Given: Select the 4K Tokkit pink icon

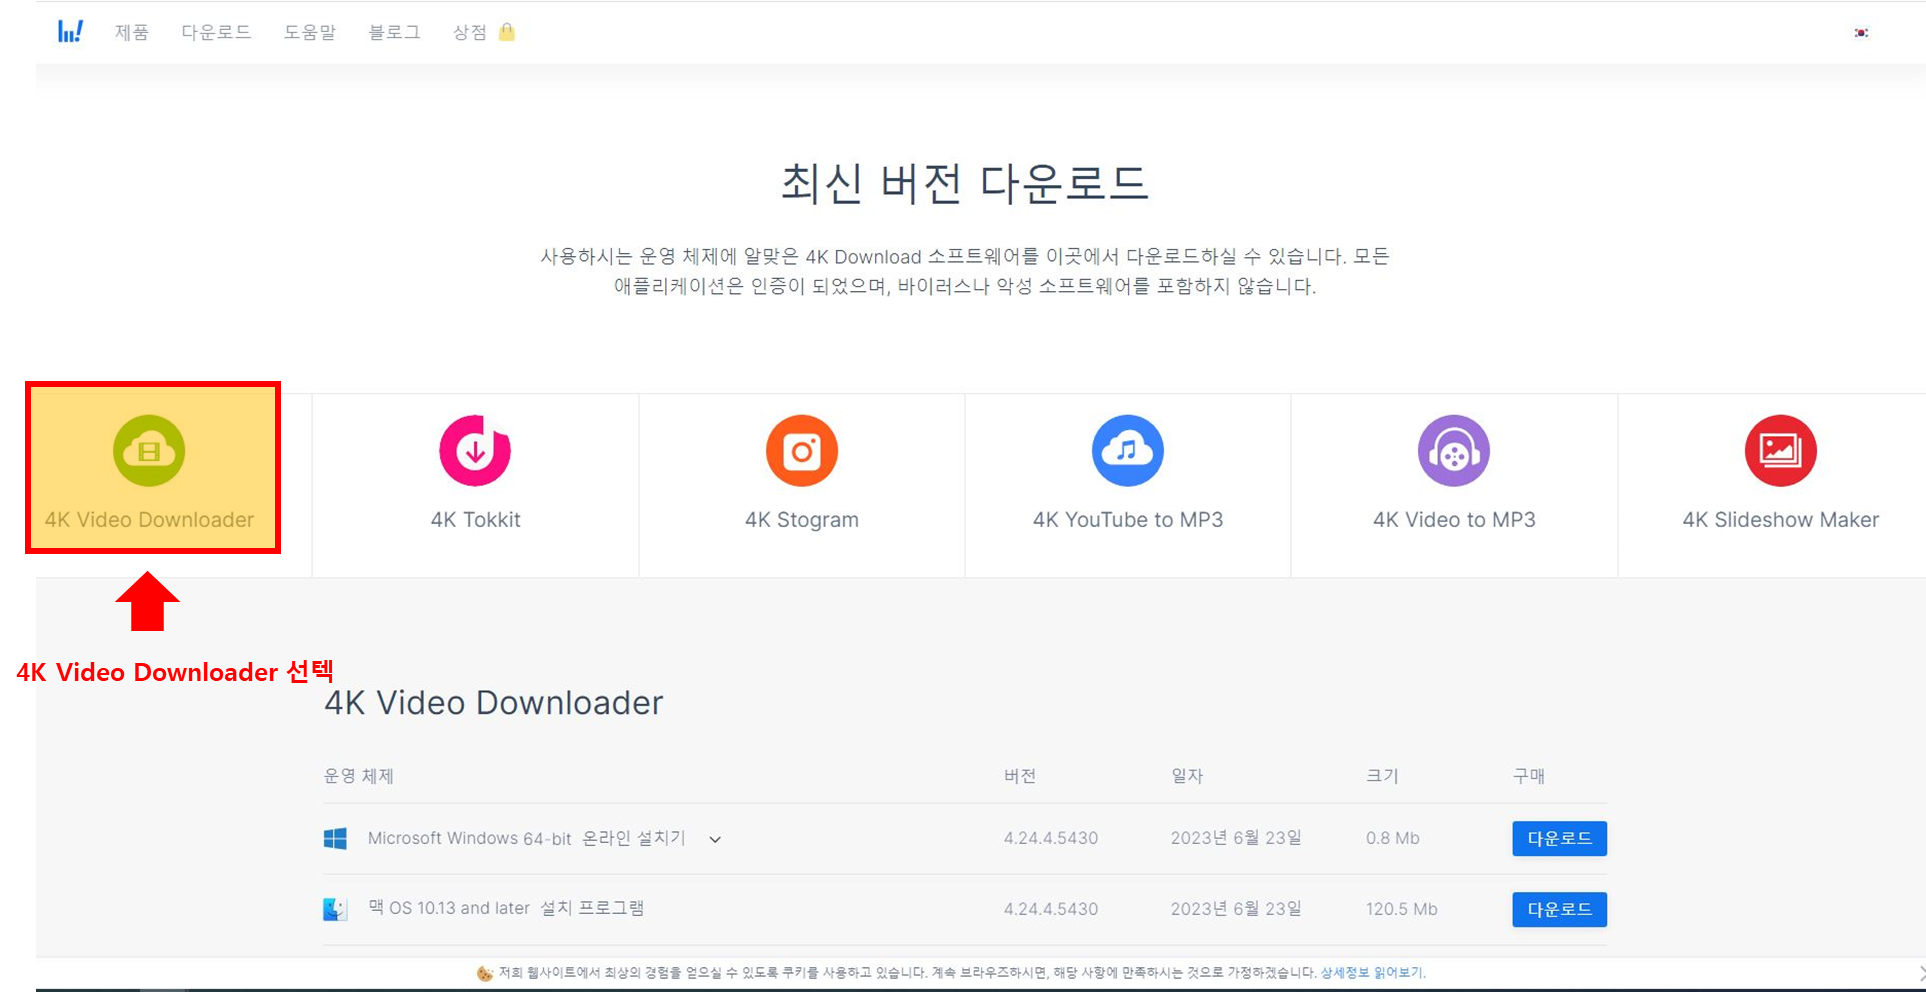Looking at the screenshot, I should coord(475,451).
